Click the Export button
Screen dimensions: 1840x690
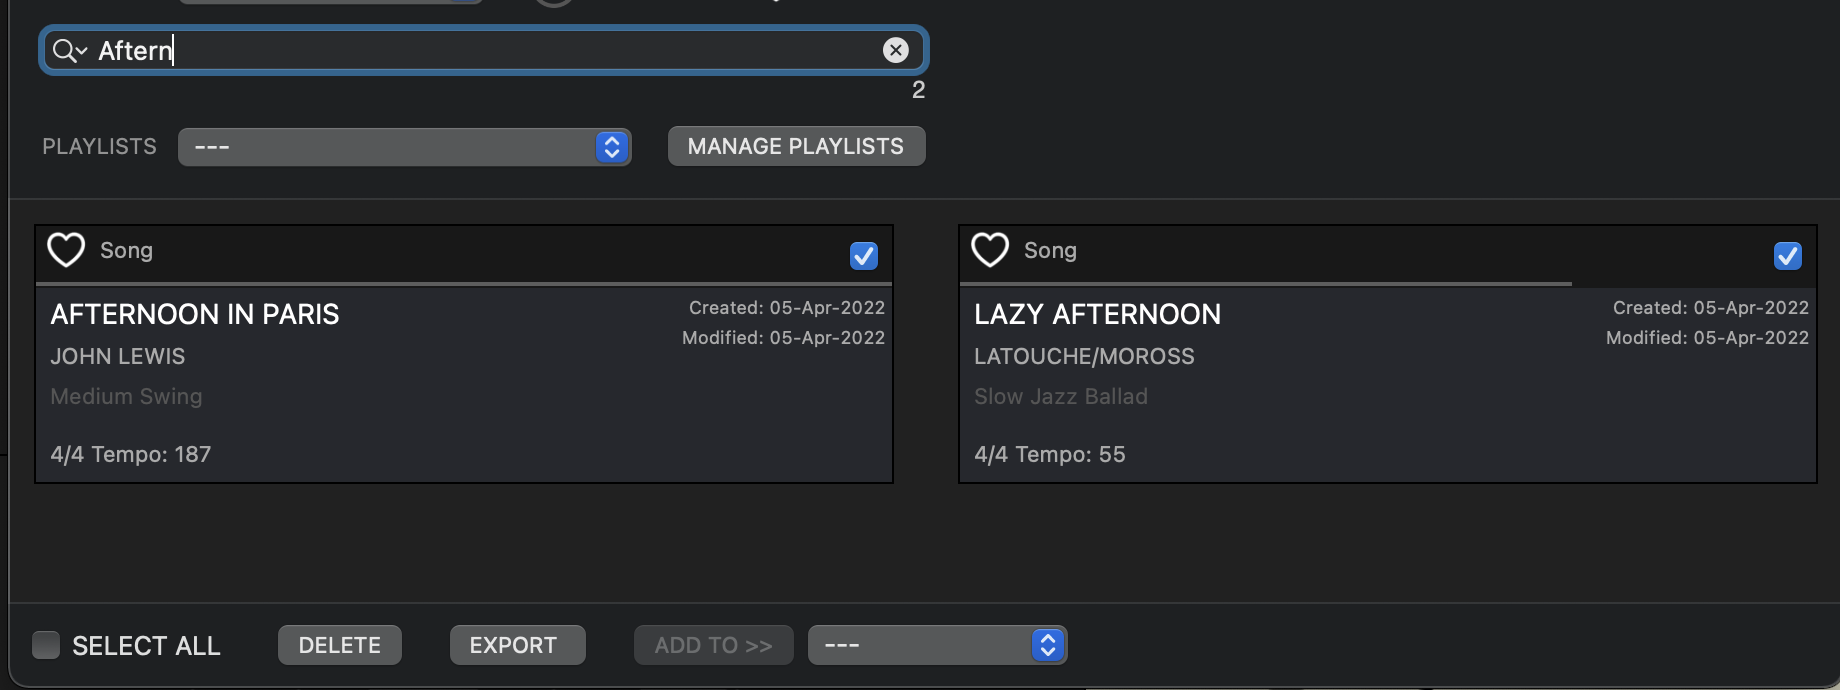[517, 645]
